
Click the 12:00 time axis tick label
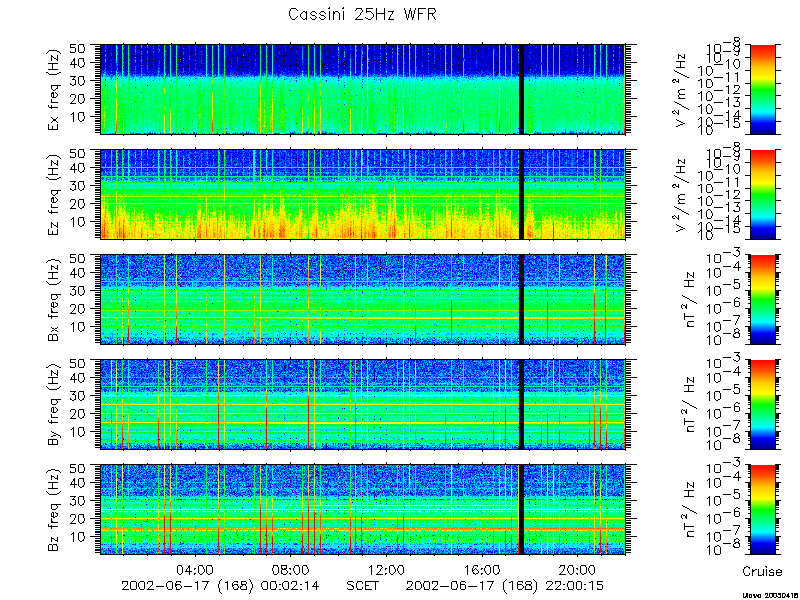click(x=386, y=569)
